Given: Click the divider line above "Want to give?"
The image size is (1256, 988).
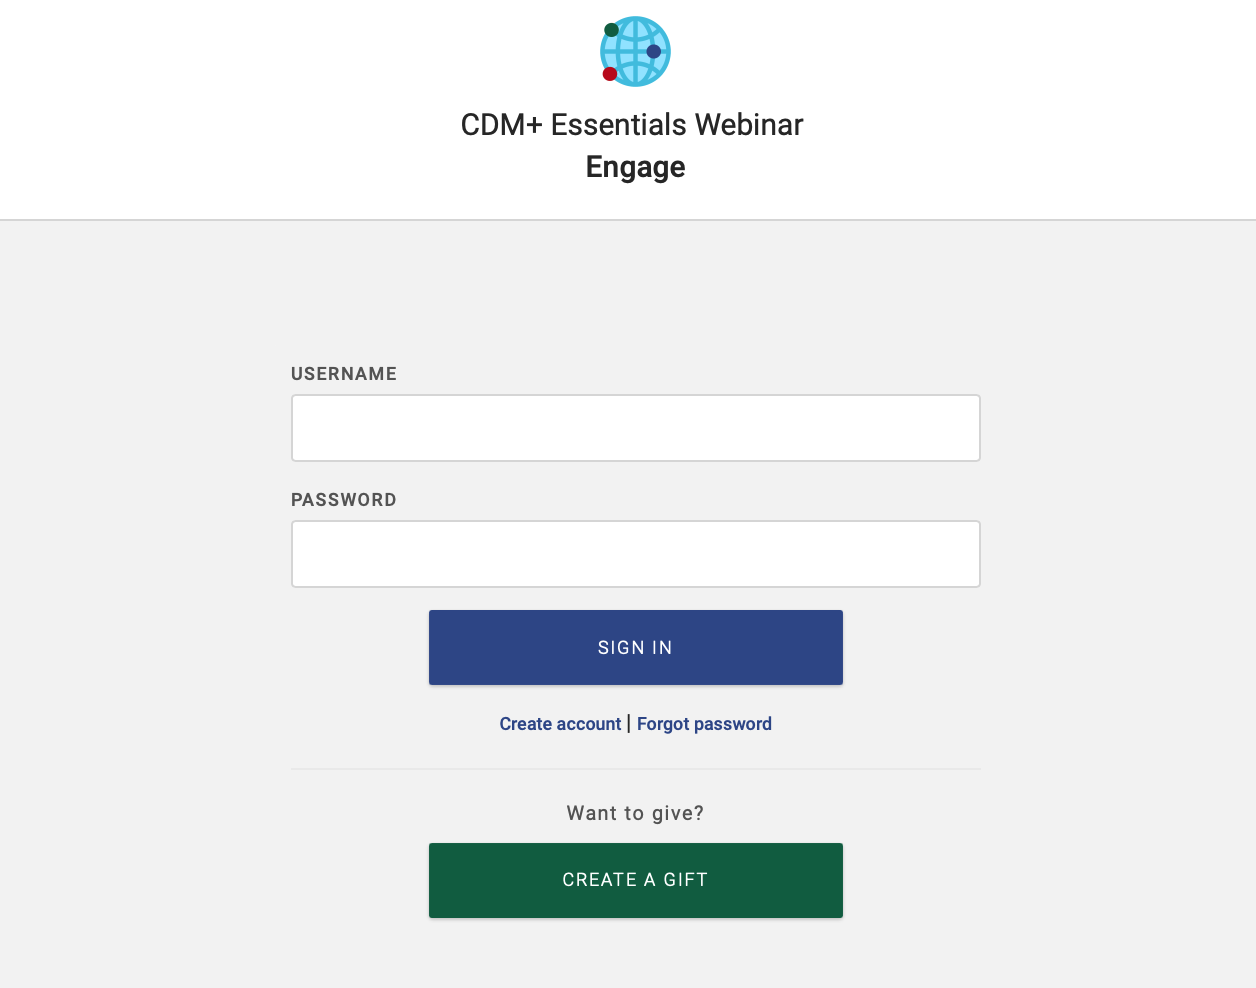Looking at the screenshot, I should [x=635, y=769].
